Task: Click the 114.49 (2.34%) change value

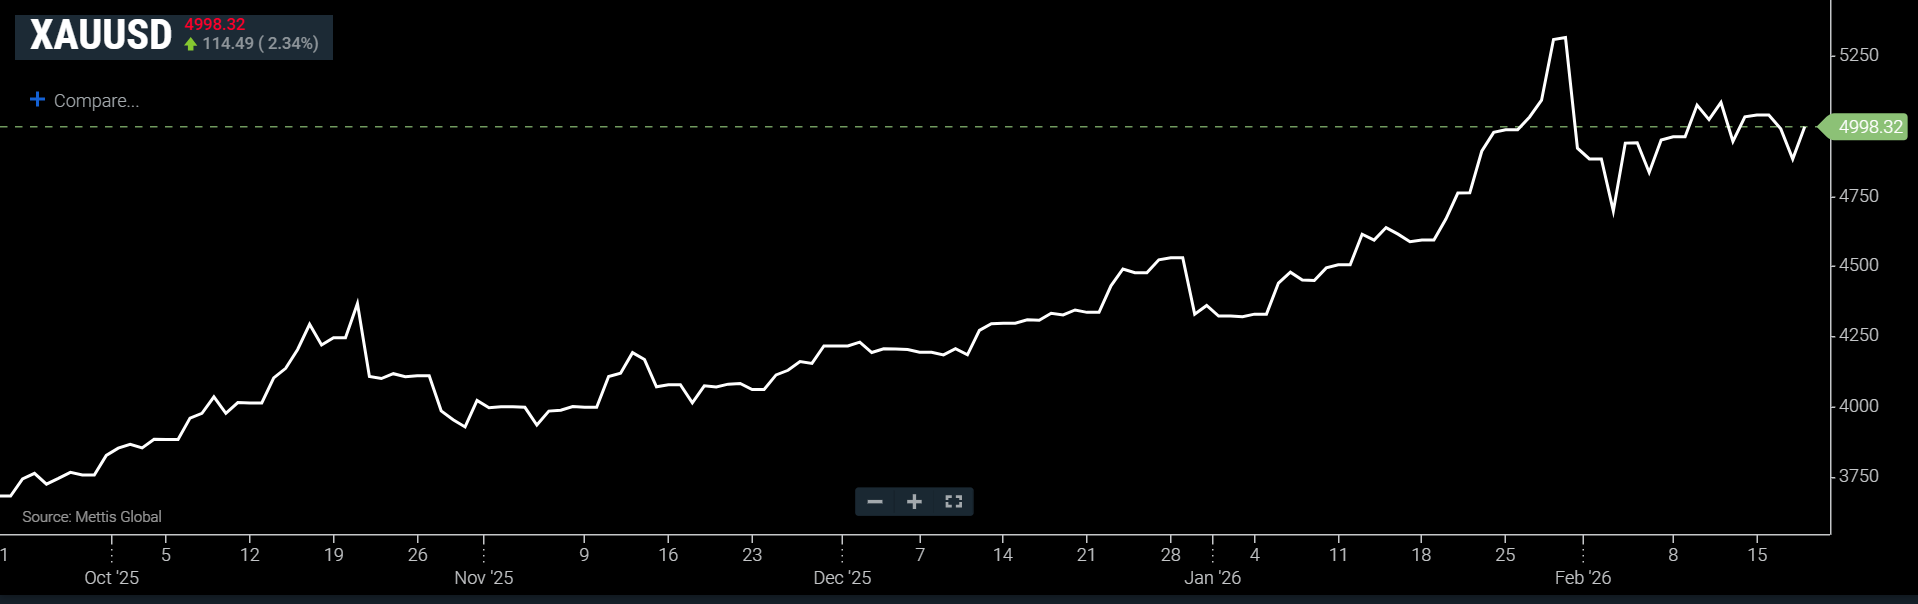Action: click(260, 44)
